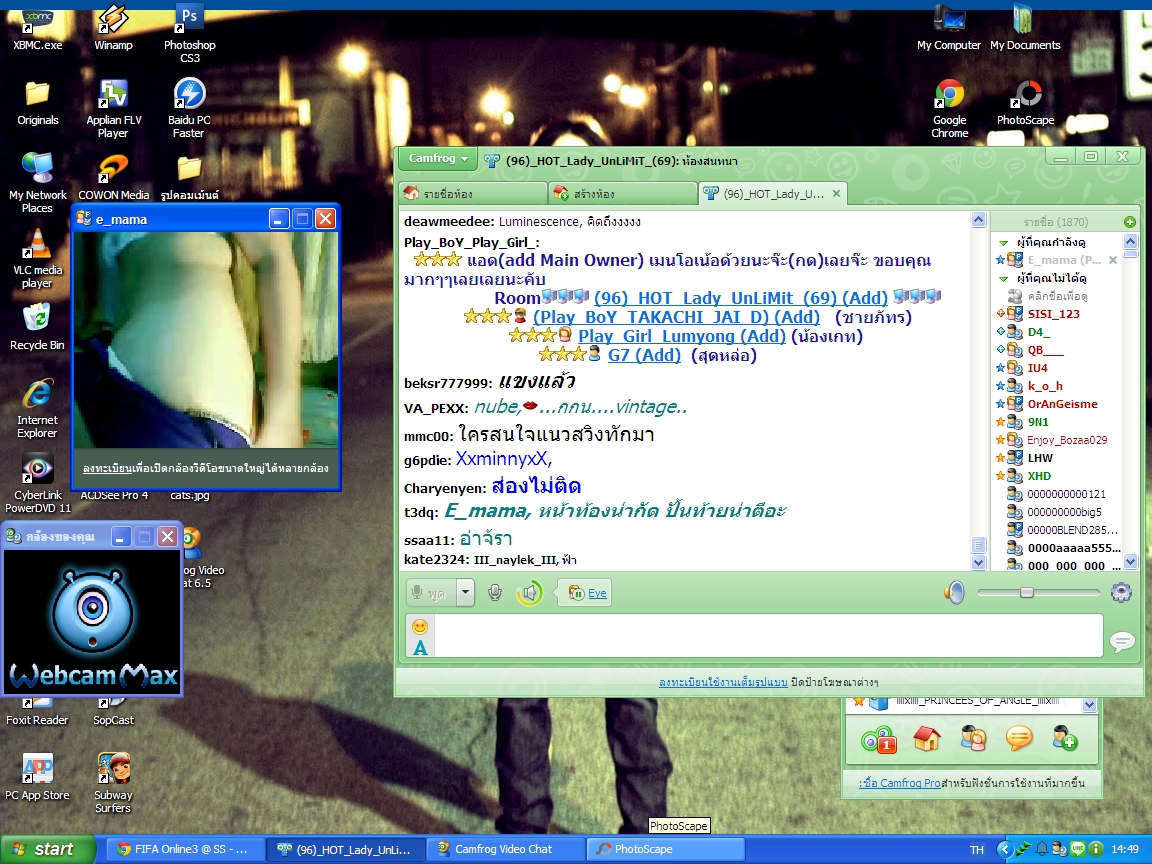Select user k_o_h in the user list
Image resolution: width=1152 pixels, height=864 pixels.
pos(1045,386)
